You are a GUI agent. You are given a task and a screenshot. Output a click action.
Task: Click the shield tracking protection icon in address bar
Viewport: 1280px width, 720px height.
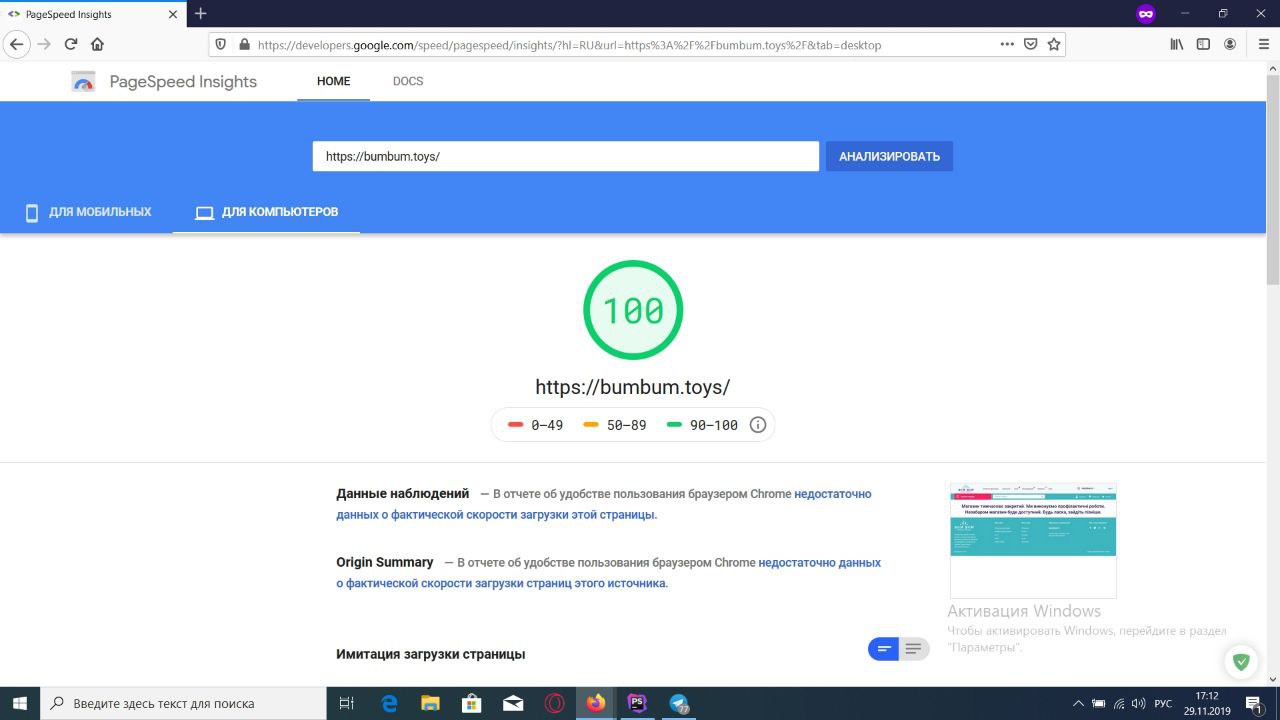click(x=220, y=44)
